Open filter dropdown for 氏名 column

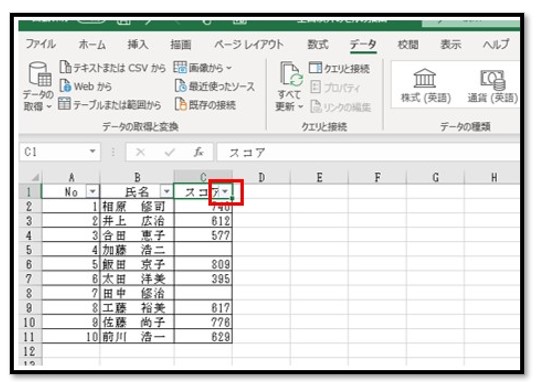(166, 191)
